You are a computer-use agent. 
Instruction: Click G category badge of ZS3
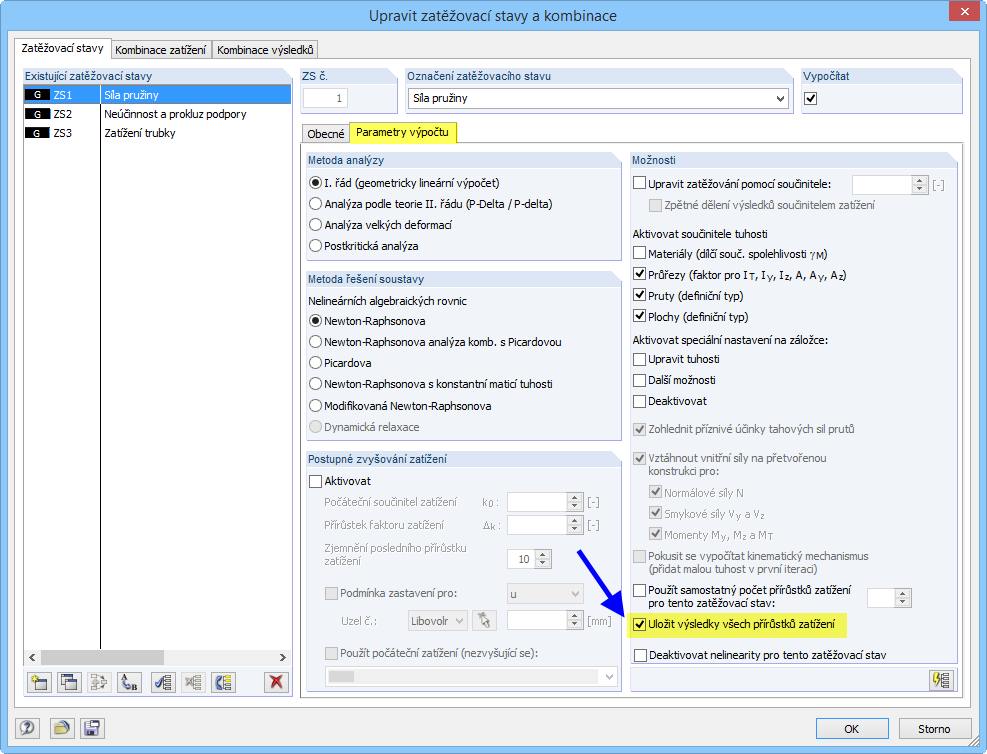pos(37,133)
